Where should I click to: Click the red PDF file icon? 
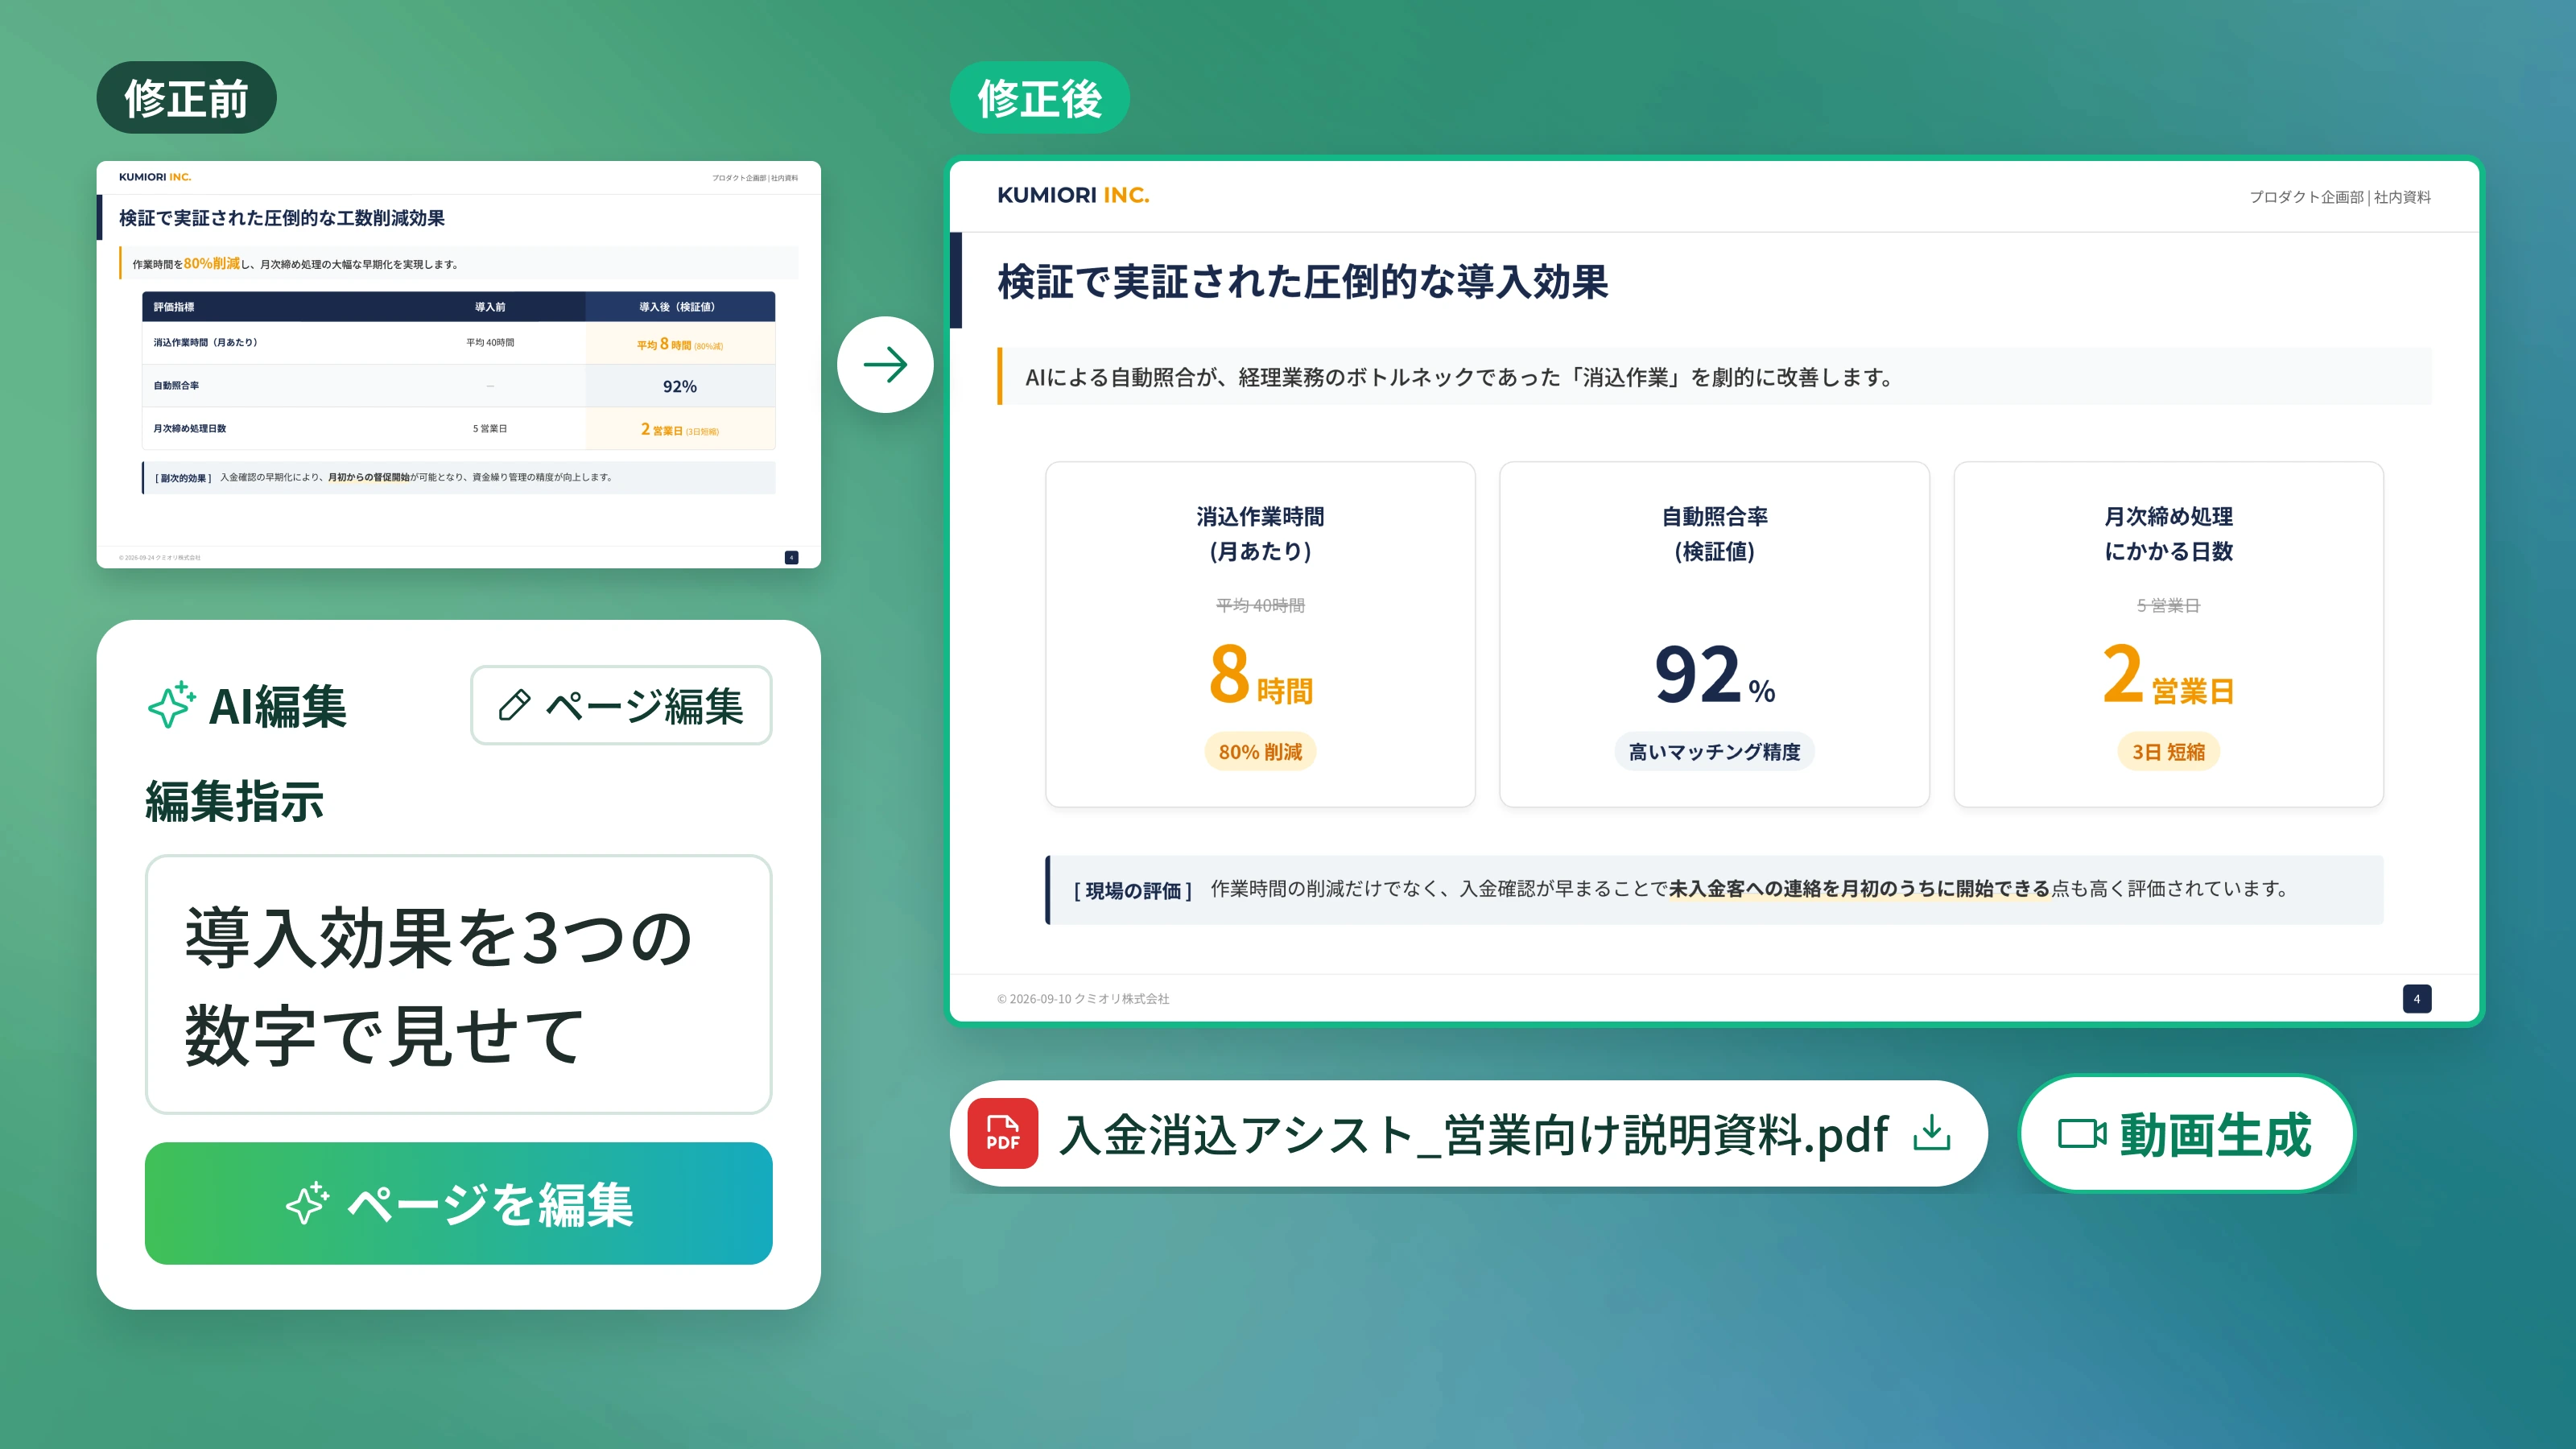point(1002,1133)
